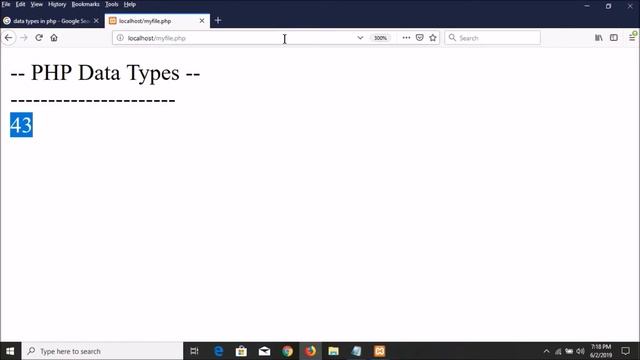Open the Tools menu
This screenshot has width=640, height=360.
[x=111, y=4]
